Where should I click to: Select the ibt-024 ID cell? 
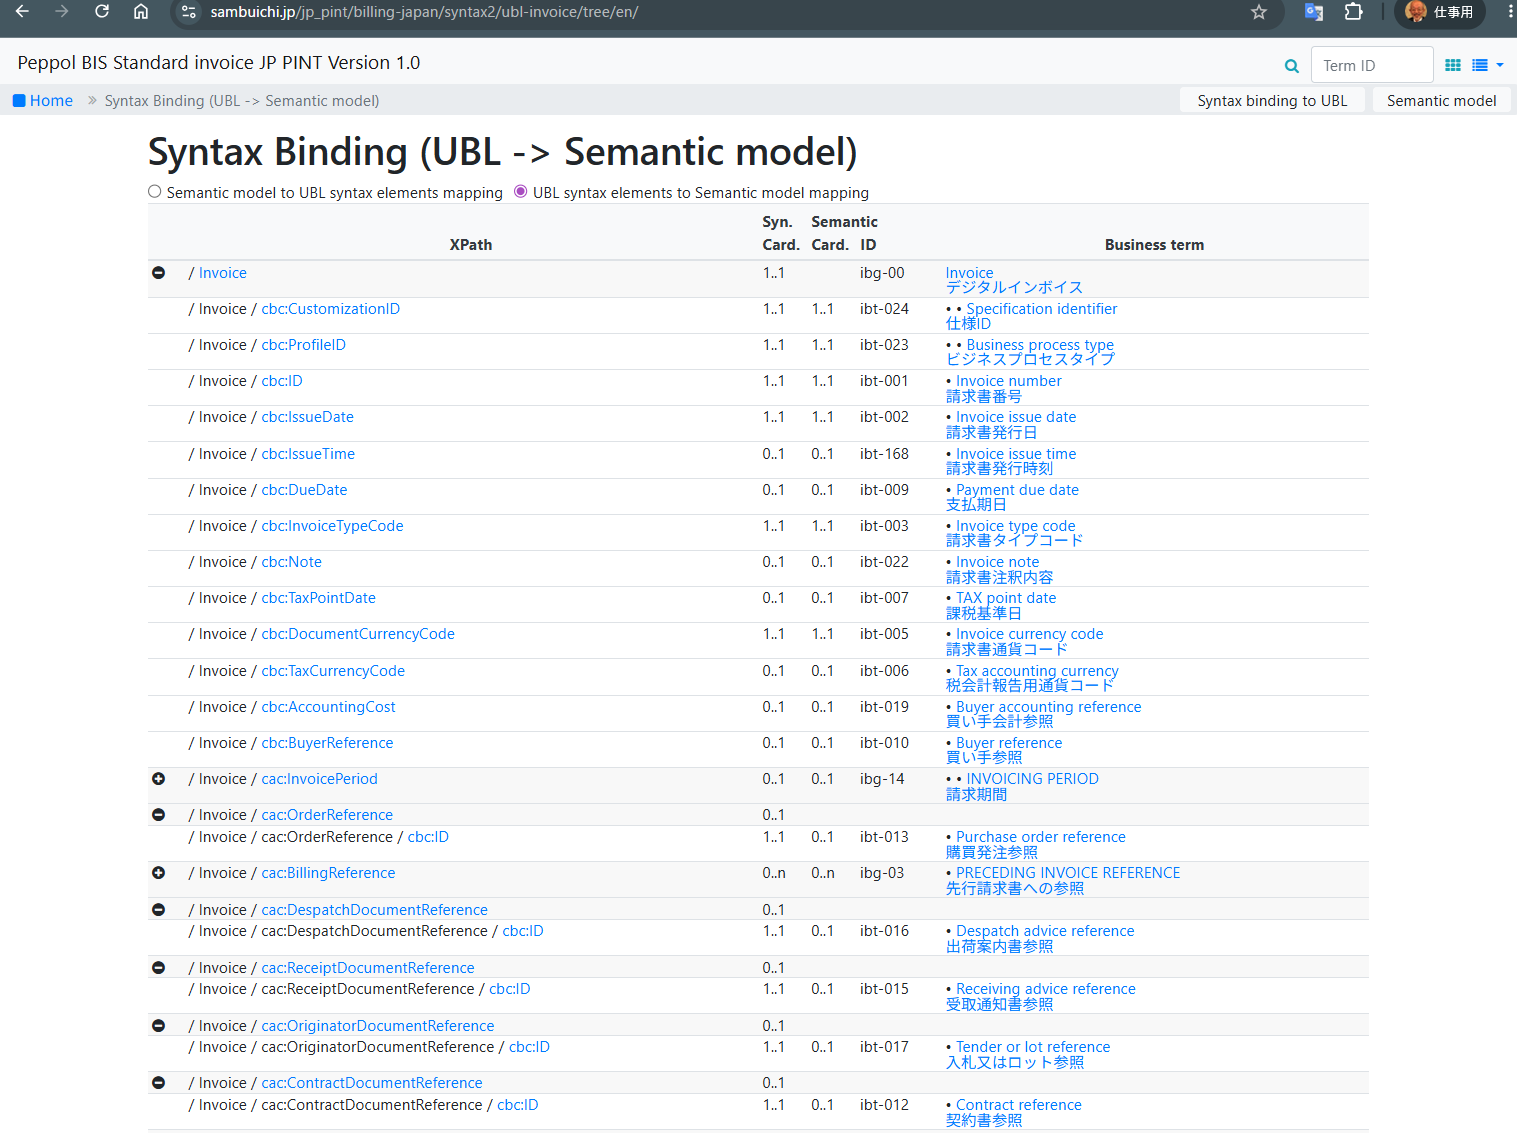[884, 309]
